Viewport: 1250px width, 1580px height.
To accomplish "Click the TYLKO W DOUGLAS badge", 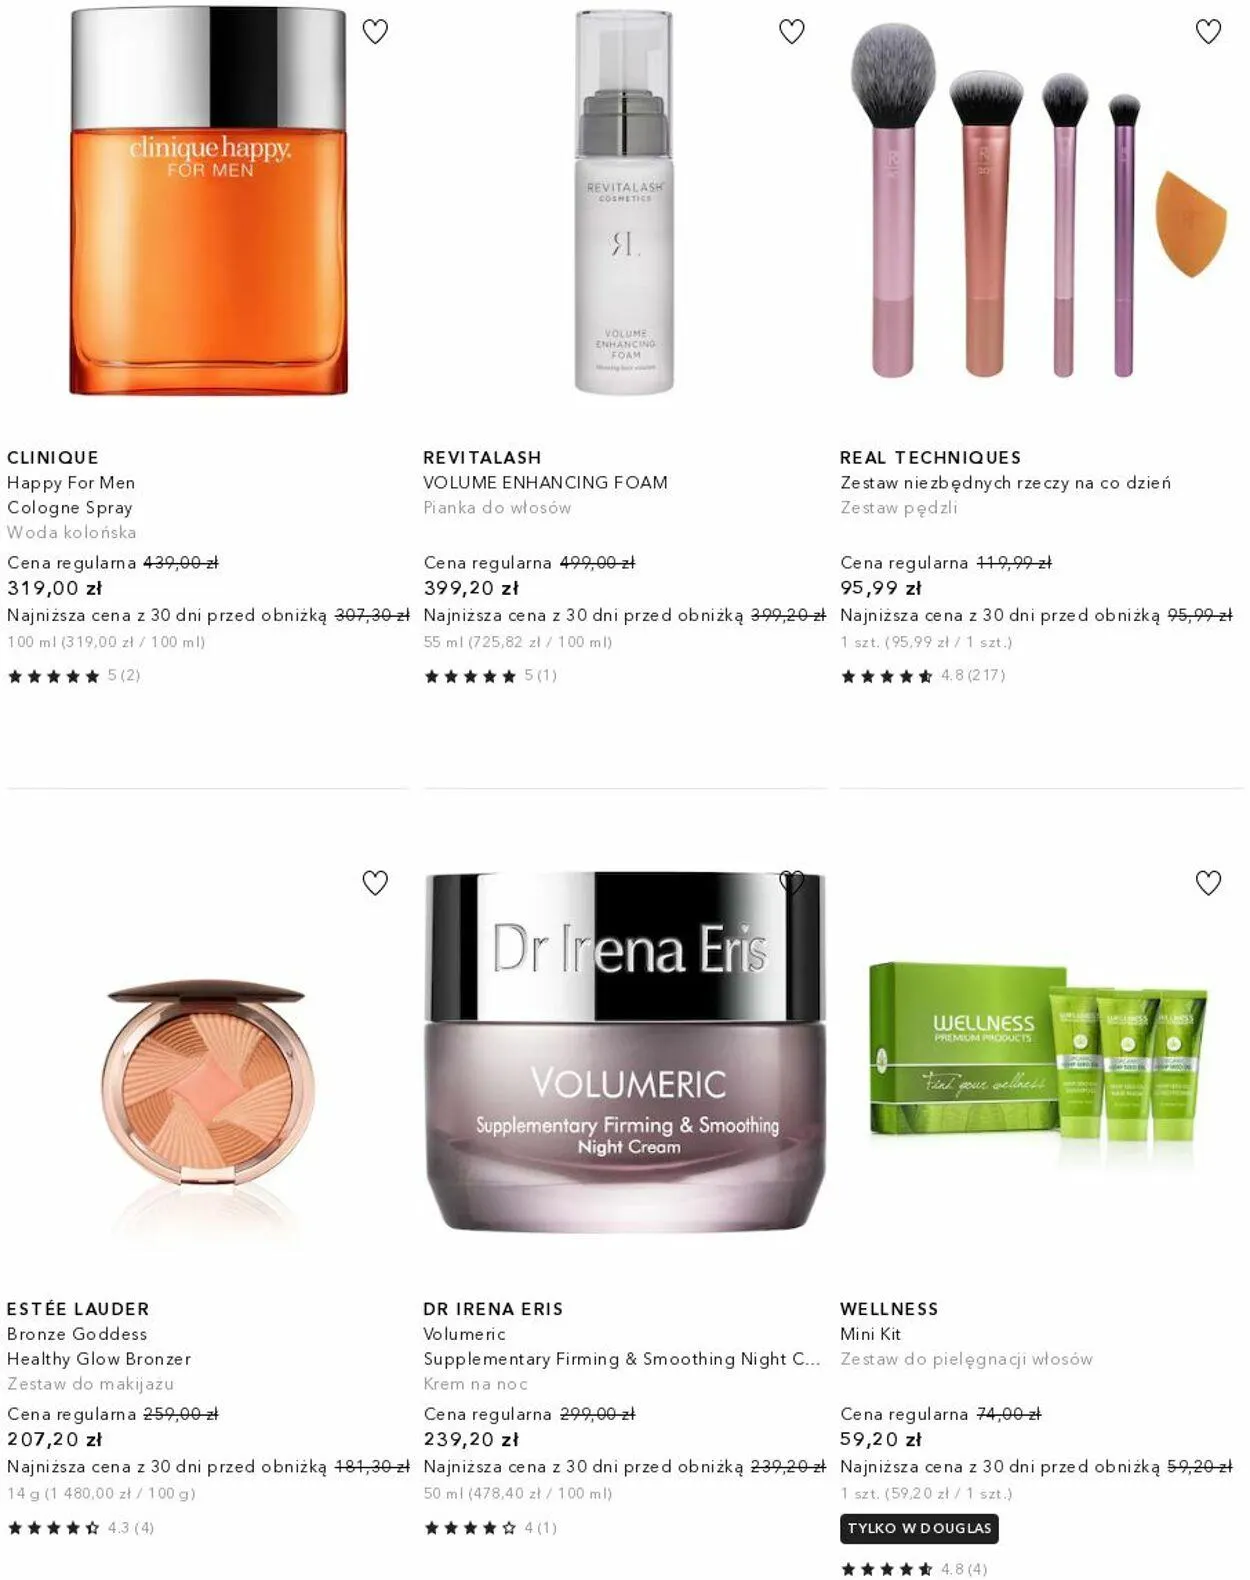I will click(919, 1528).
